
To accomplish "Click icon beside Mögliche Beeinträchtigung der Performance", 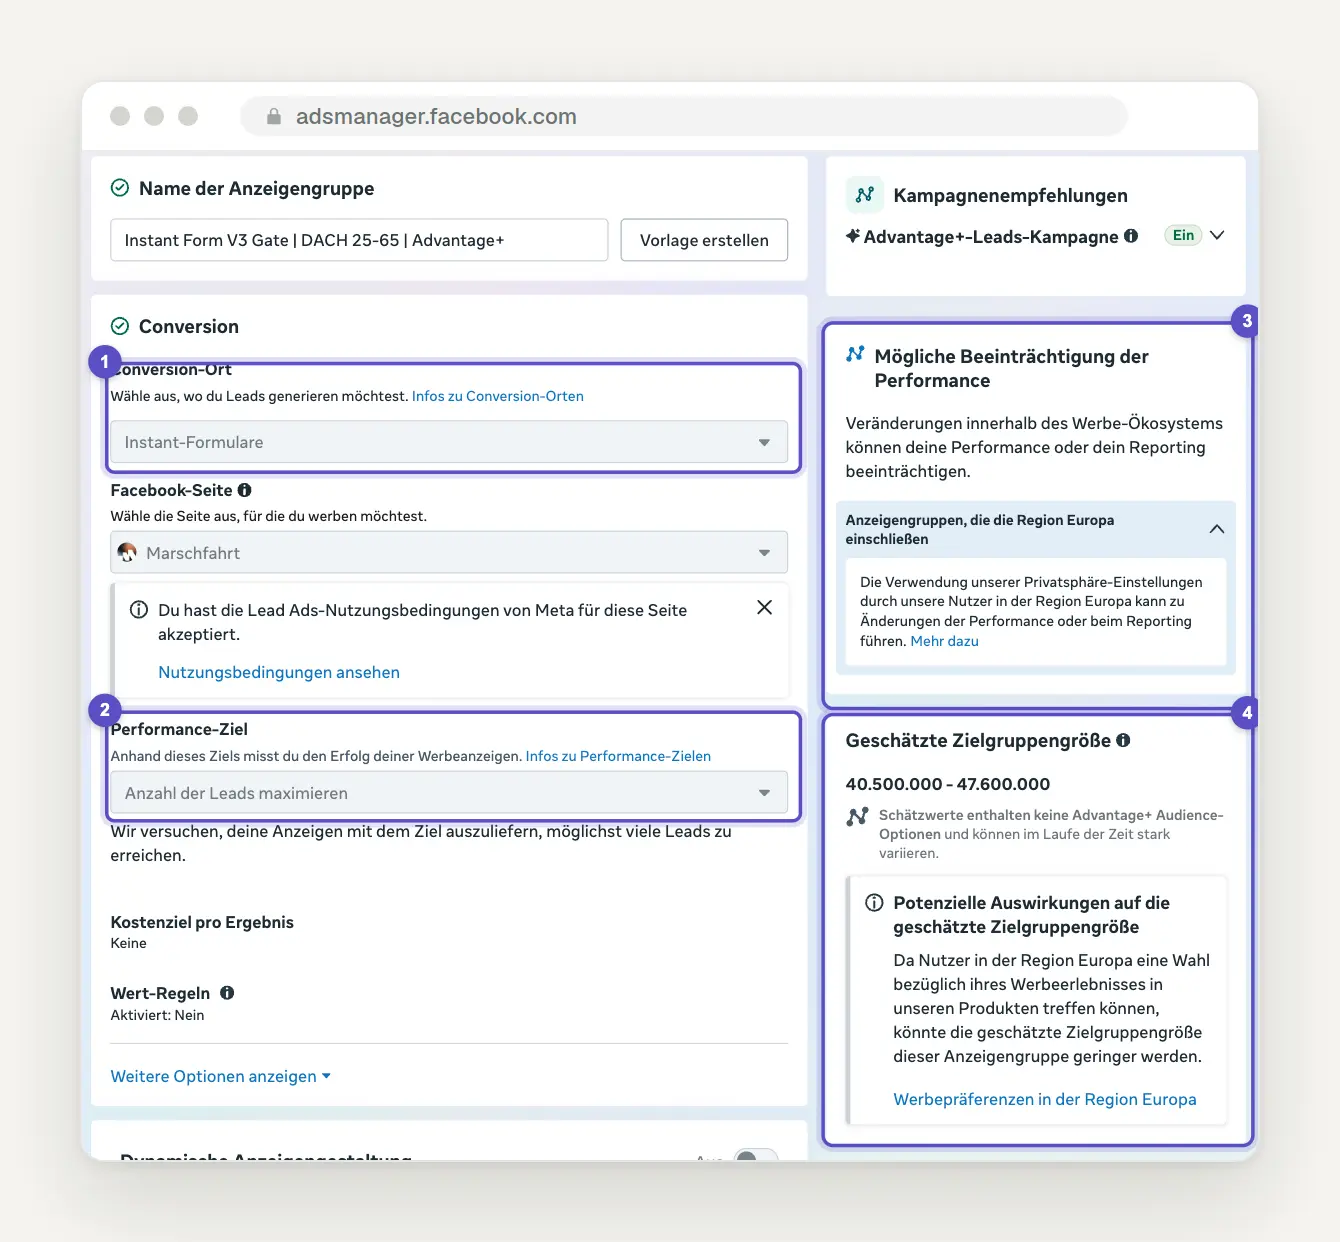I will [x=855, y=355].
